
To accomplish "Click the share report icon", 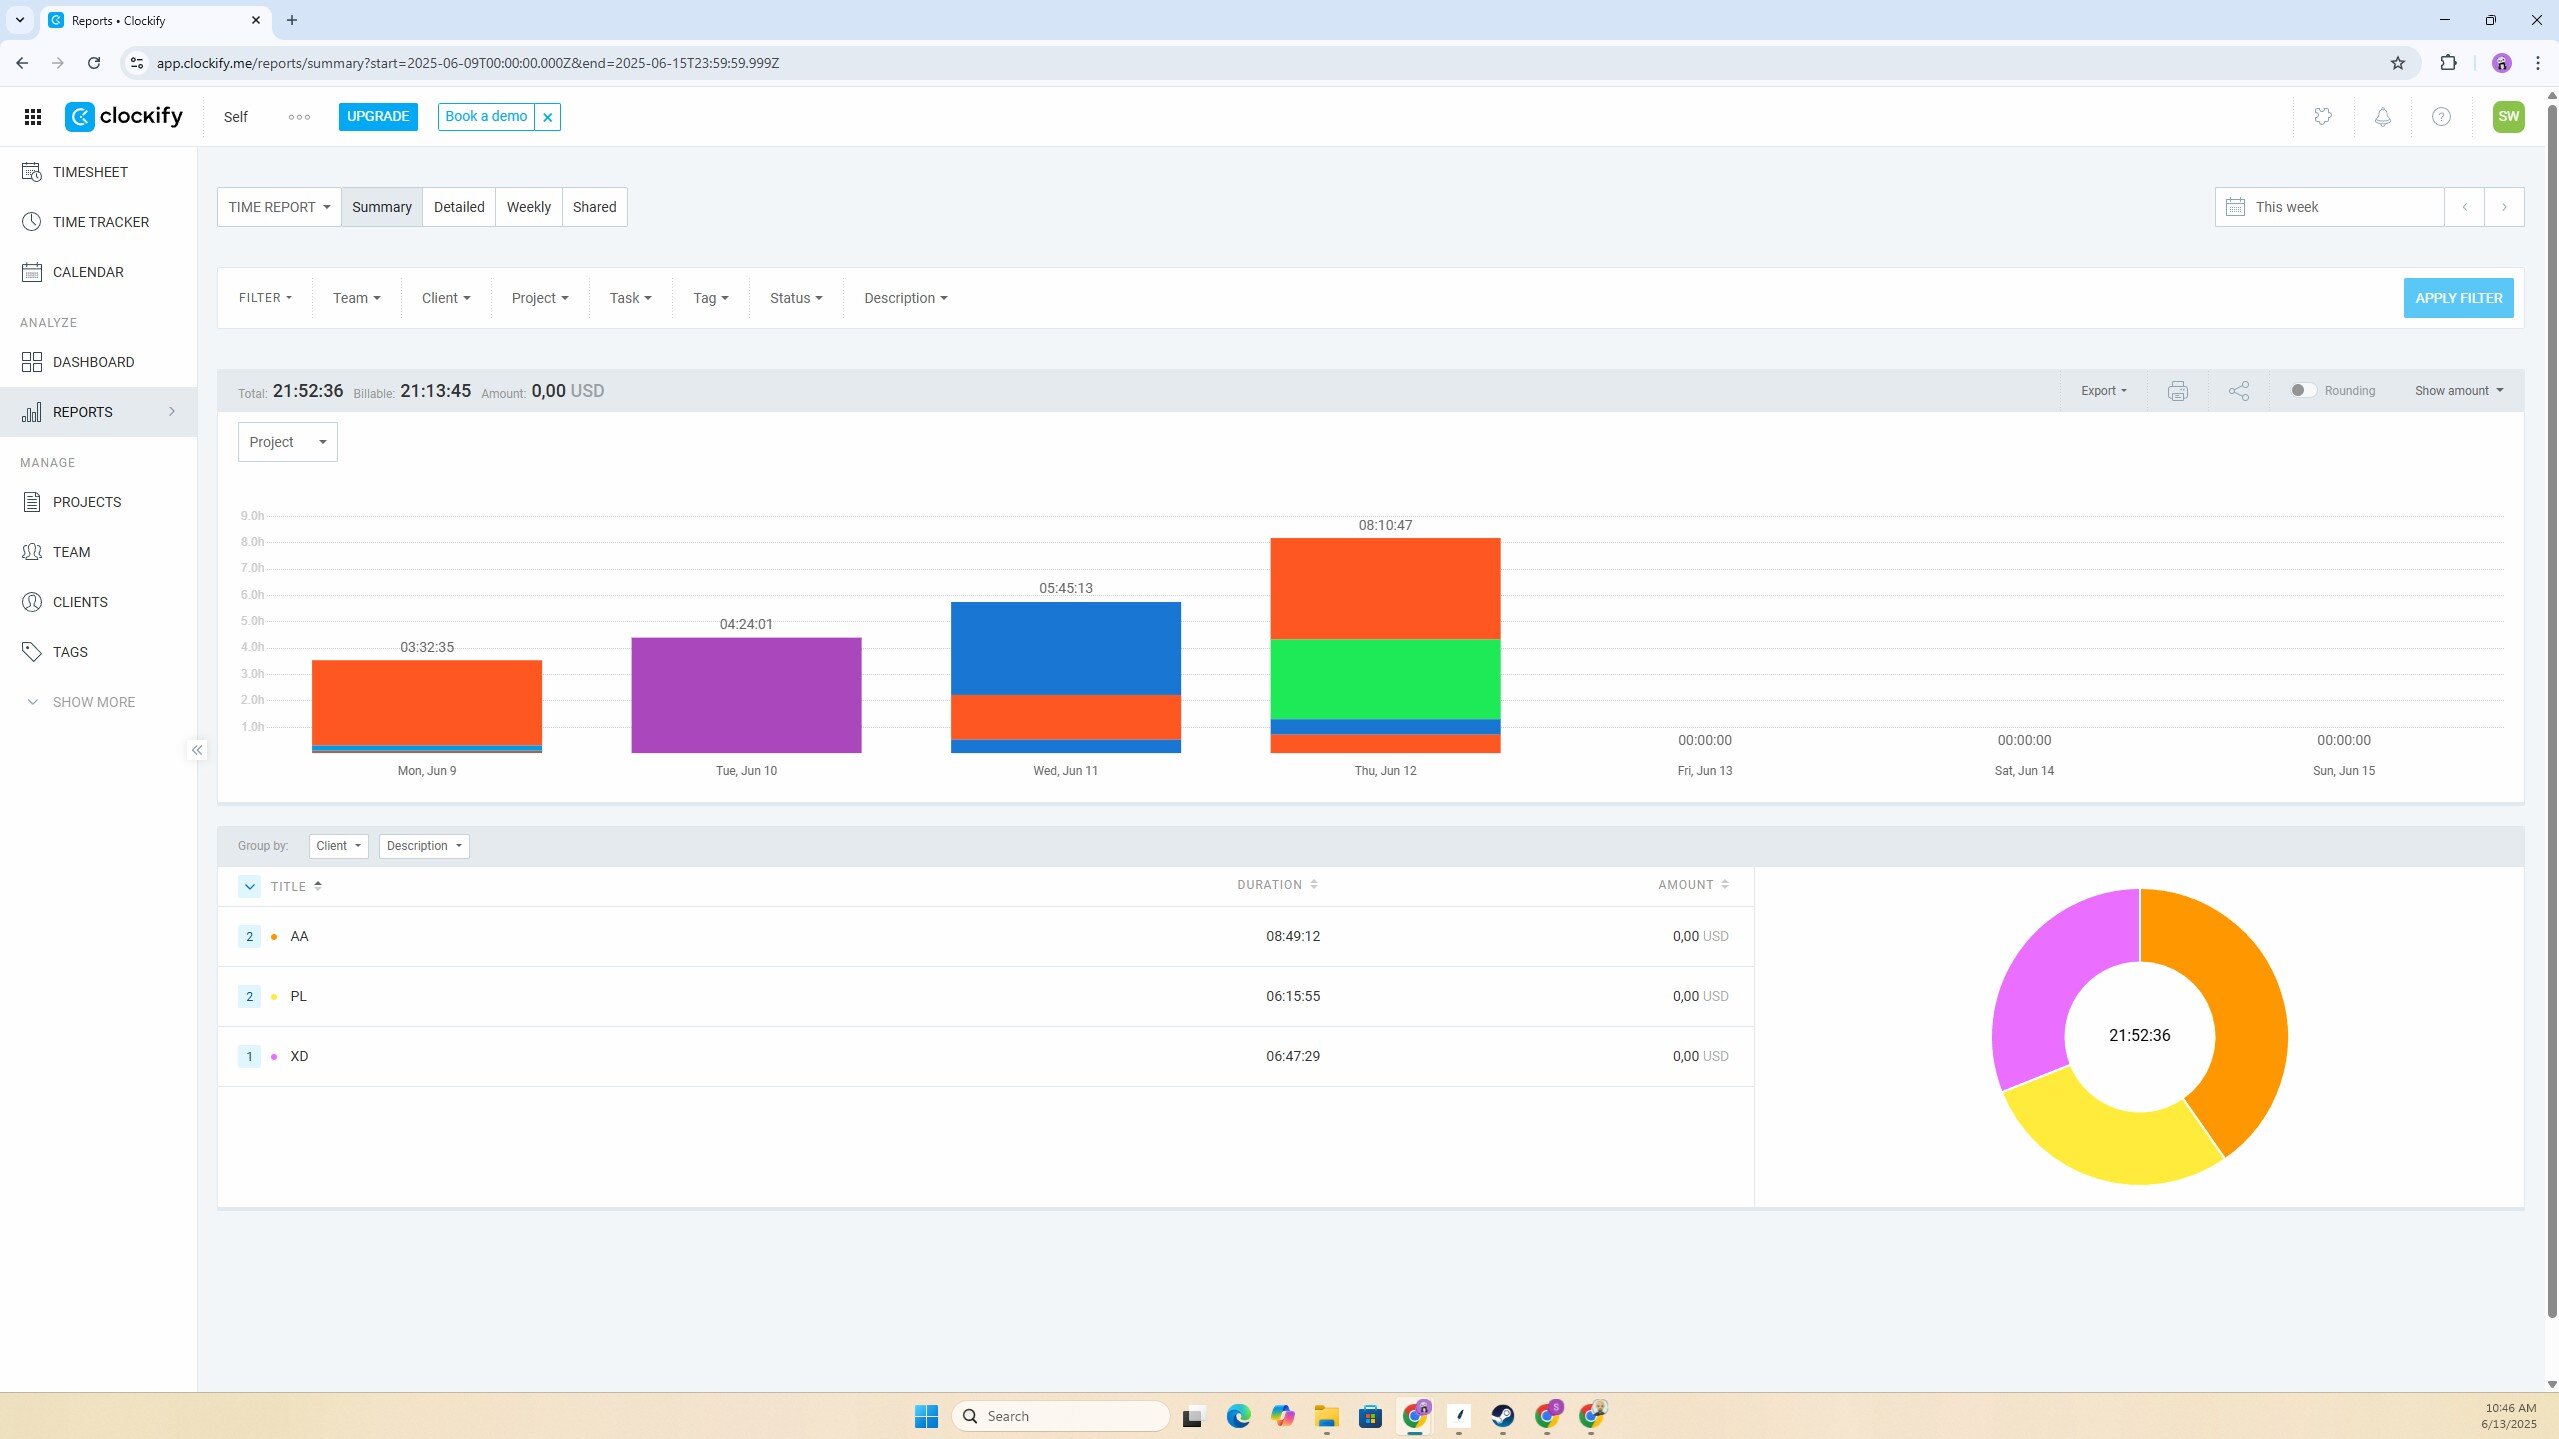I will coord(2238,391).
